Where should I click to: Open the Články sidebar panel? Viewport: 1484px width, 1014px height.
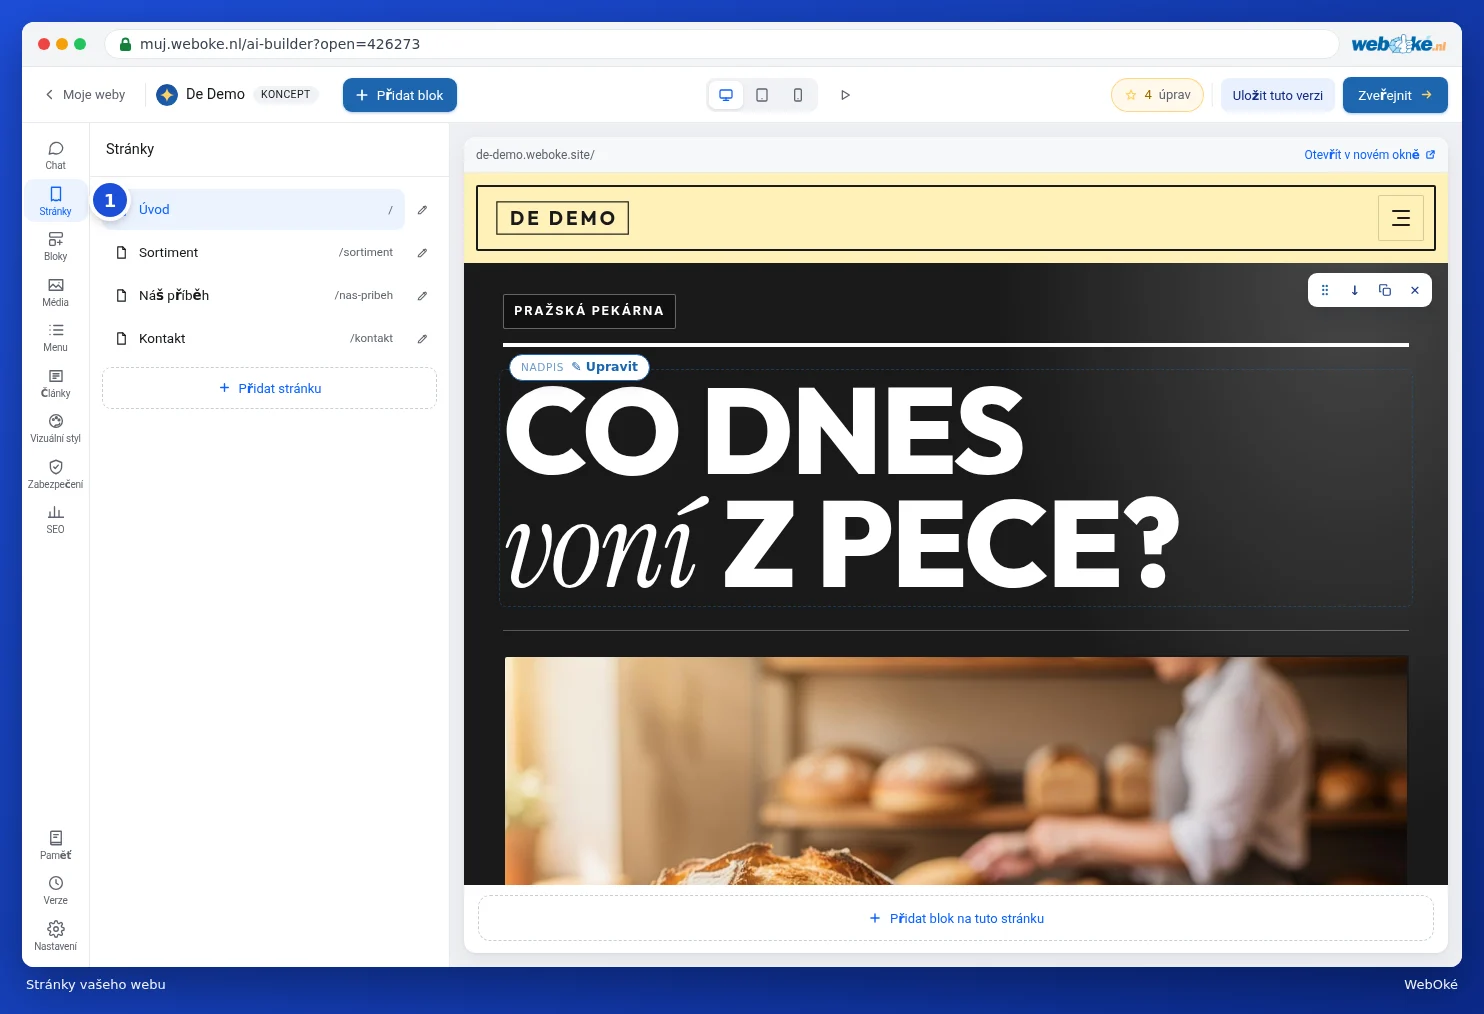click(x=56, y=383)
